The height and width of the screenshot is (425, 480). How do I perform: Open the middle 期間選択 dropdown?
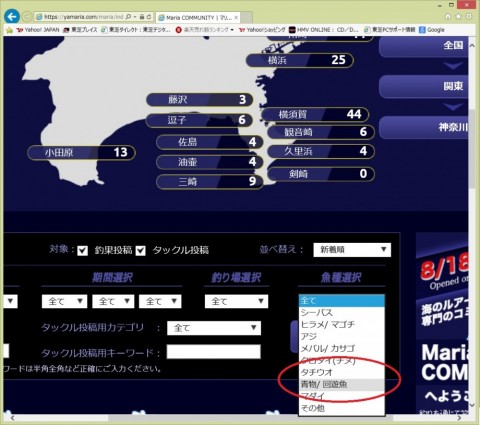coord(113,301)
